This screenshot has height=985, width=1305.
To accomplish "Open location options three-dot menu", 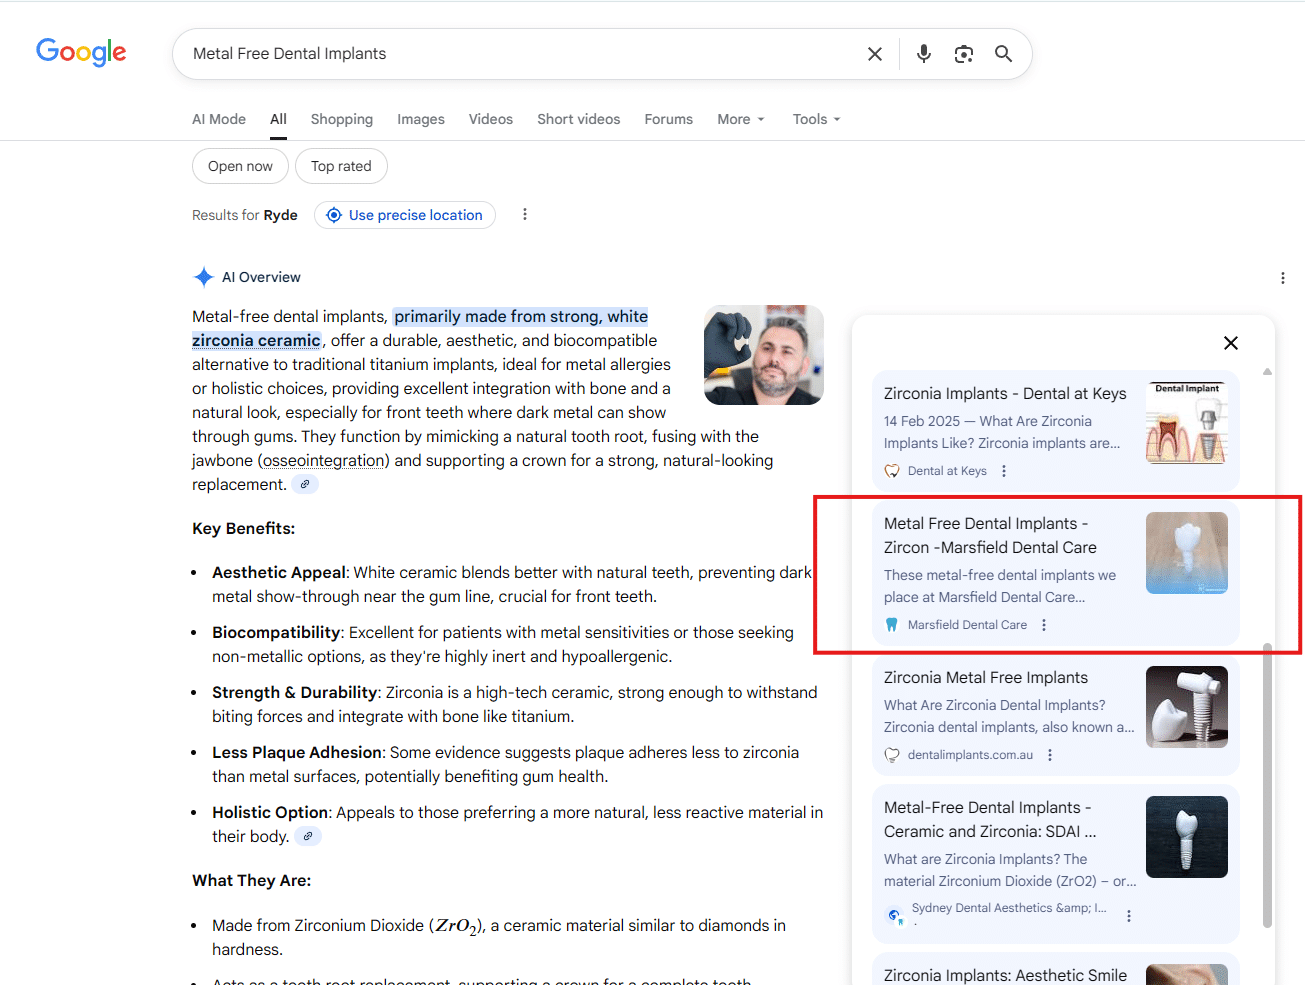I will [x=524, y=215].
